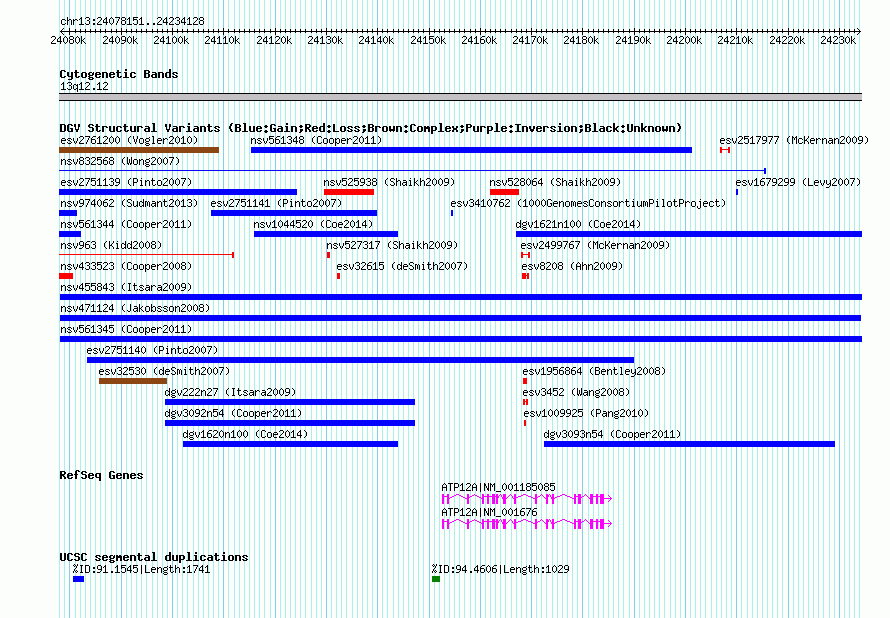Select the blue dgv1620n100 gain bar
The width and height of the screenshot is (890, 618).
291,444
